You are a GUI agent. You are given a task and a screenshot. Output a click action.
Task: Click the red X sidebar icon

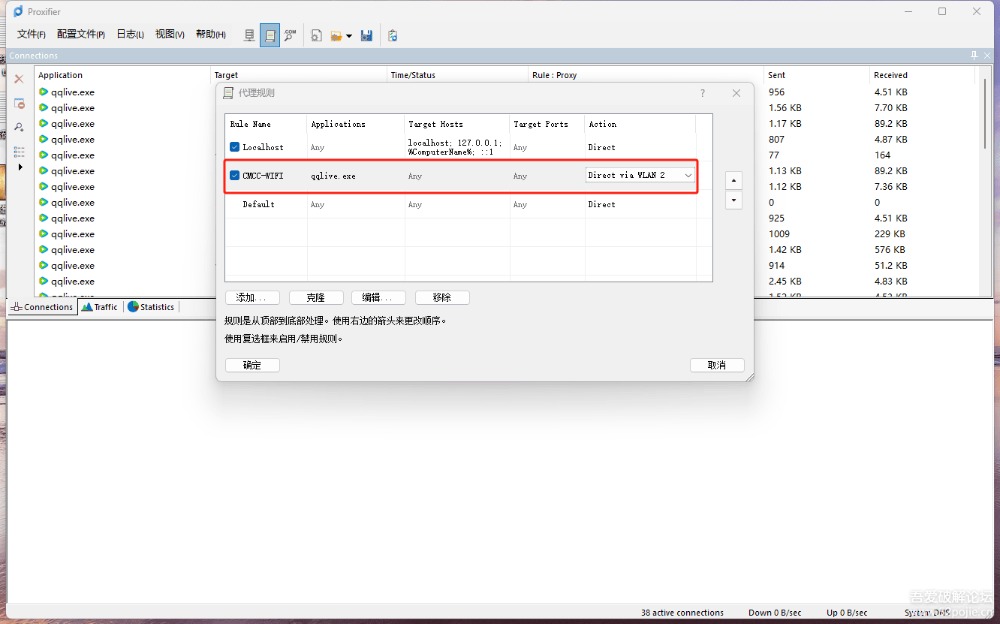click(19, 79)
